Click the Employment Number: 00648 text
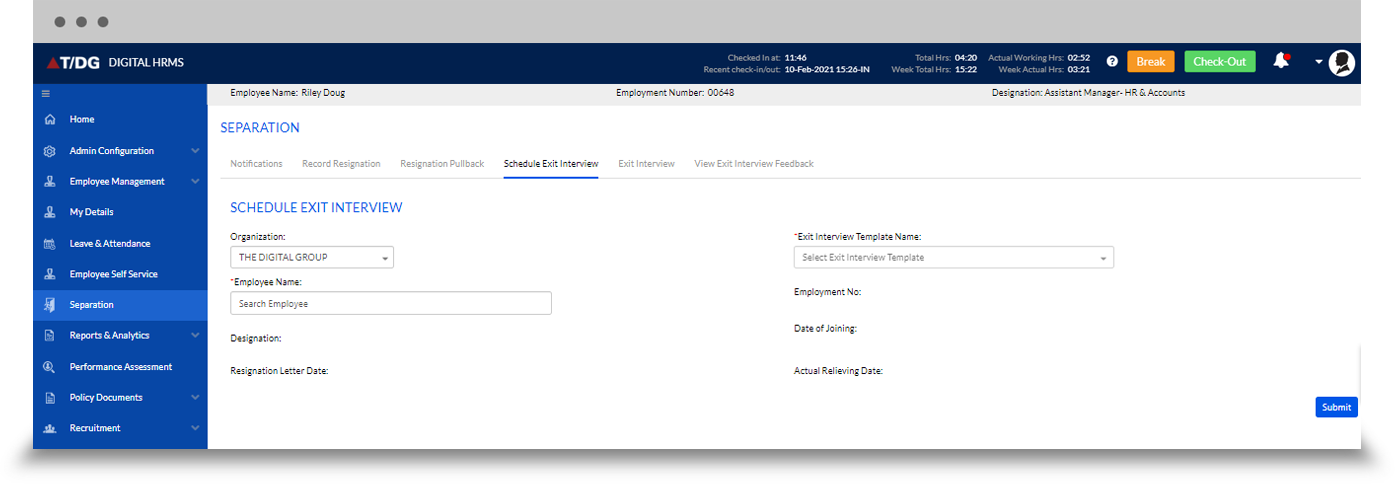This screenshot has height=484, width=1395. point(675,93)
